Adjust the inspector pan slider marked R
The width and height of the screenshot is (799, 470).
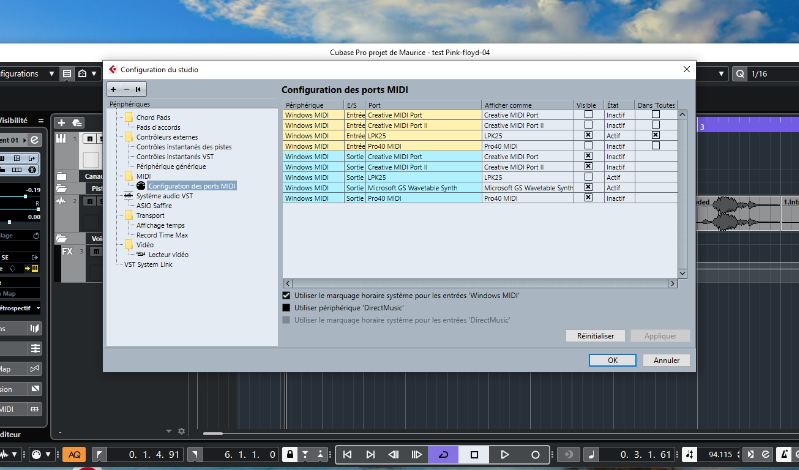pos(20,208)
